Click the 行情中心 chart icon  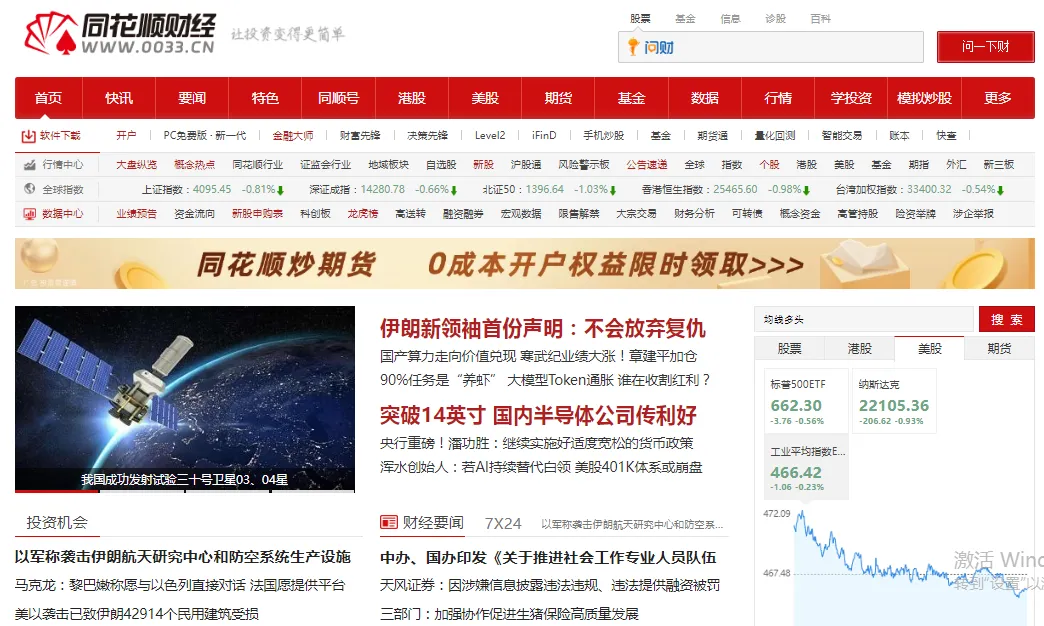tap(29, 164)
